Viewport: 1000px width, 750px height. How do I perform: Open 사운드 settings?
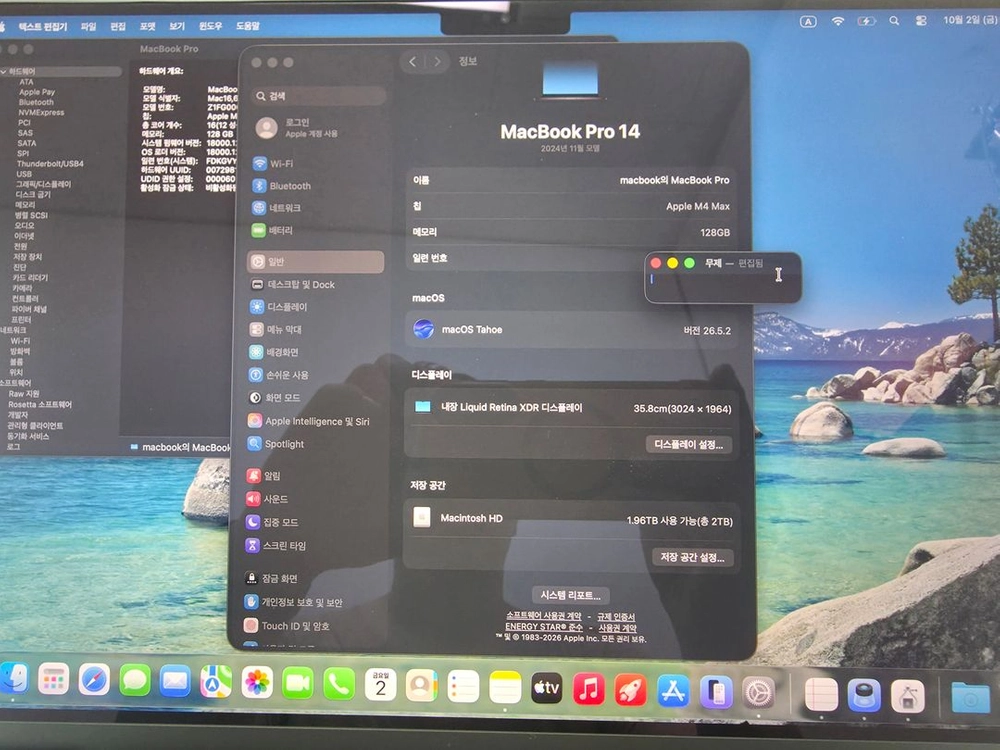click(267, 499)
